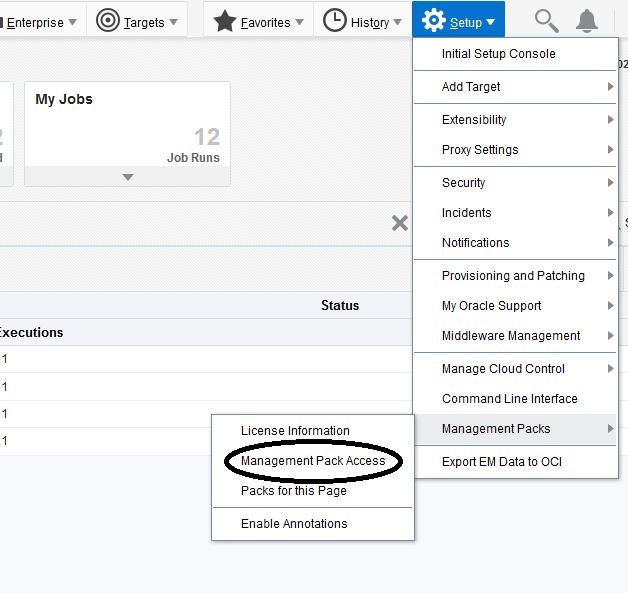Open the Incidents submenu
This screenshot has height=593, width=628.
[515, 213]
